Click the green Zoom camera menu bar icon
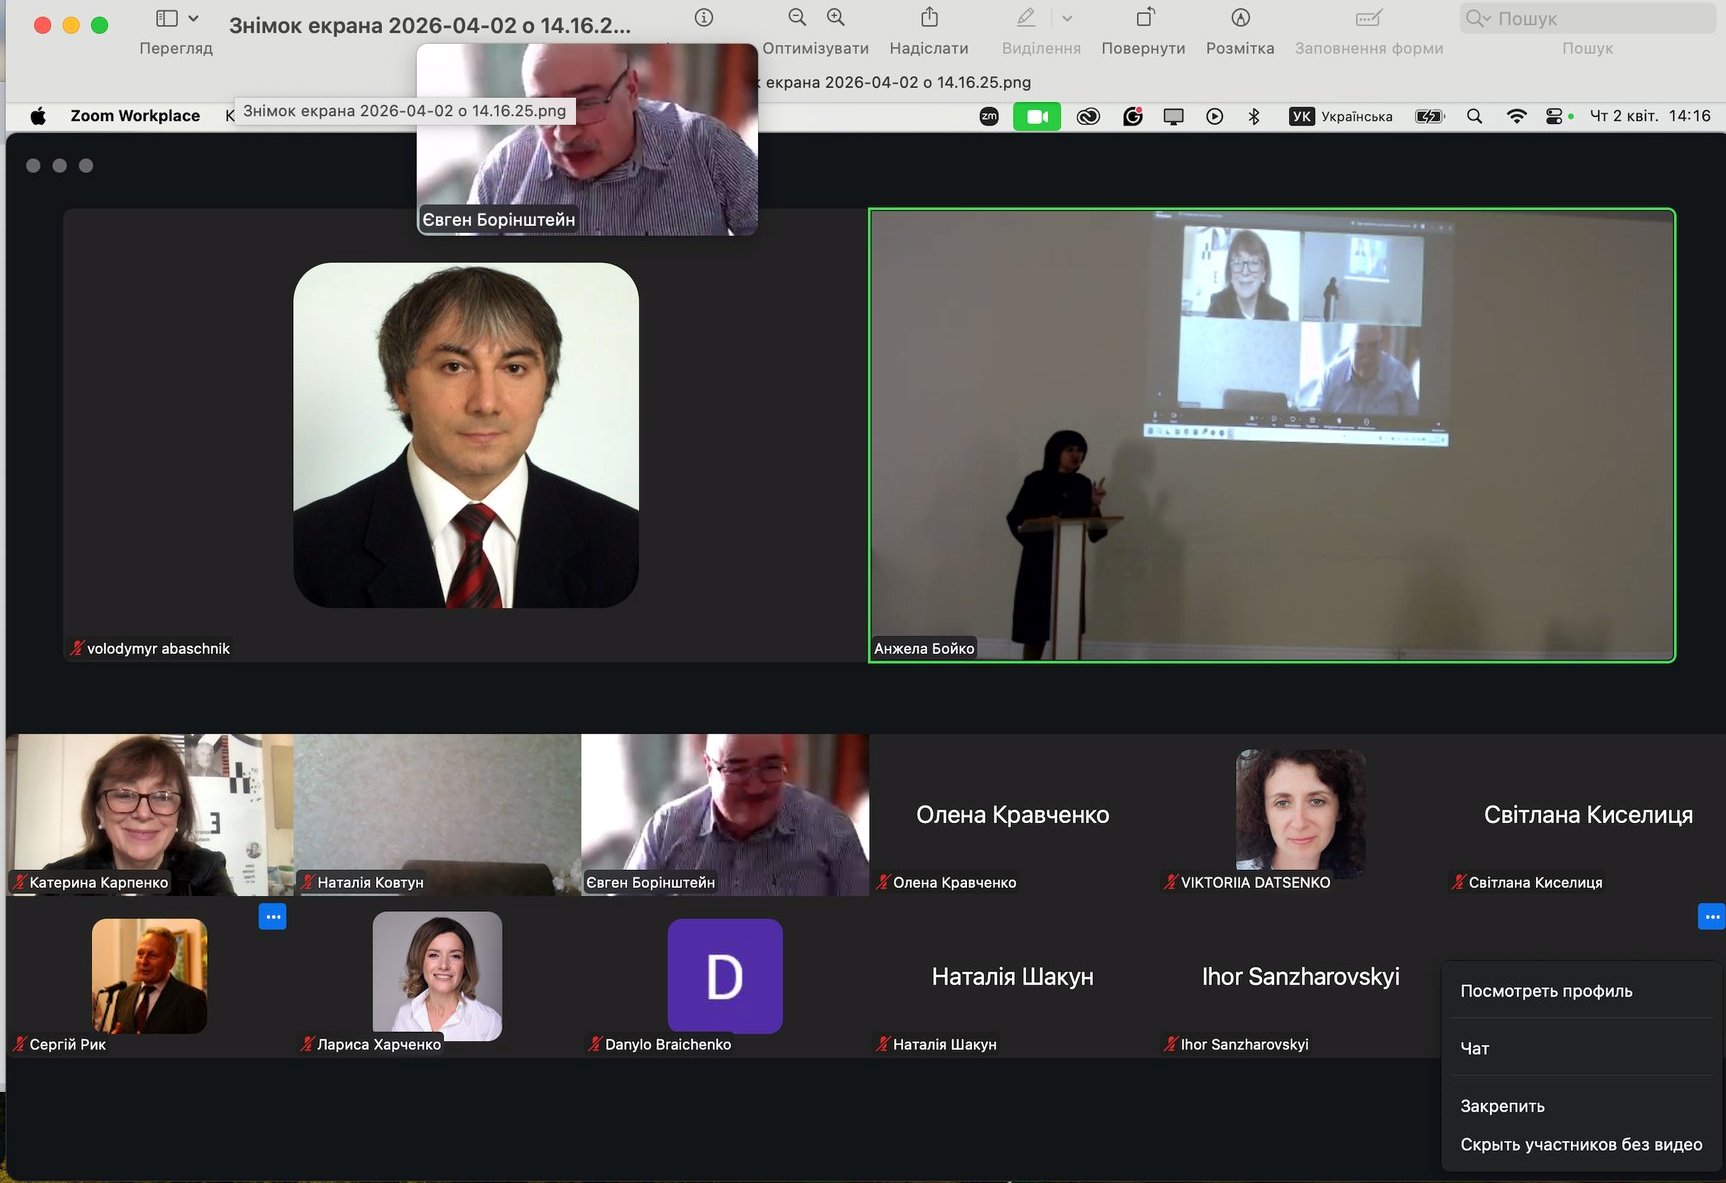1726x1183 pixels. coord(1036,116)
